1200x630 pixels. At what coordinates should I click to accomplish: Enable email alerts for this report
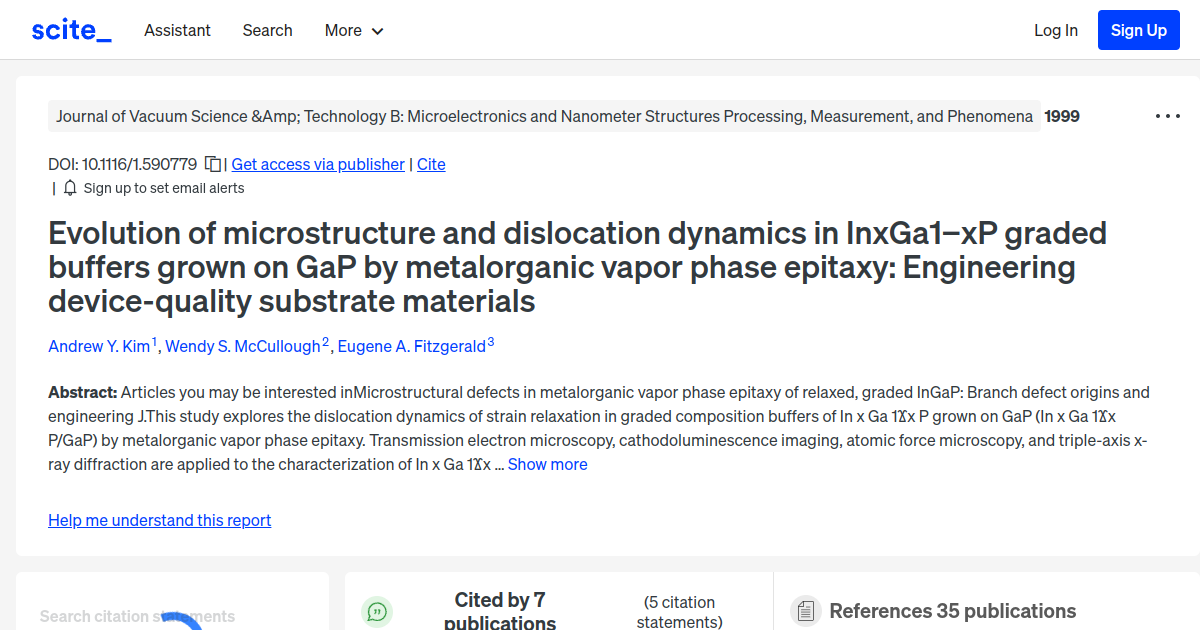[x=164, y=187]
